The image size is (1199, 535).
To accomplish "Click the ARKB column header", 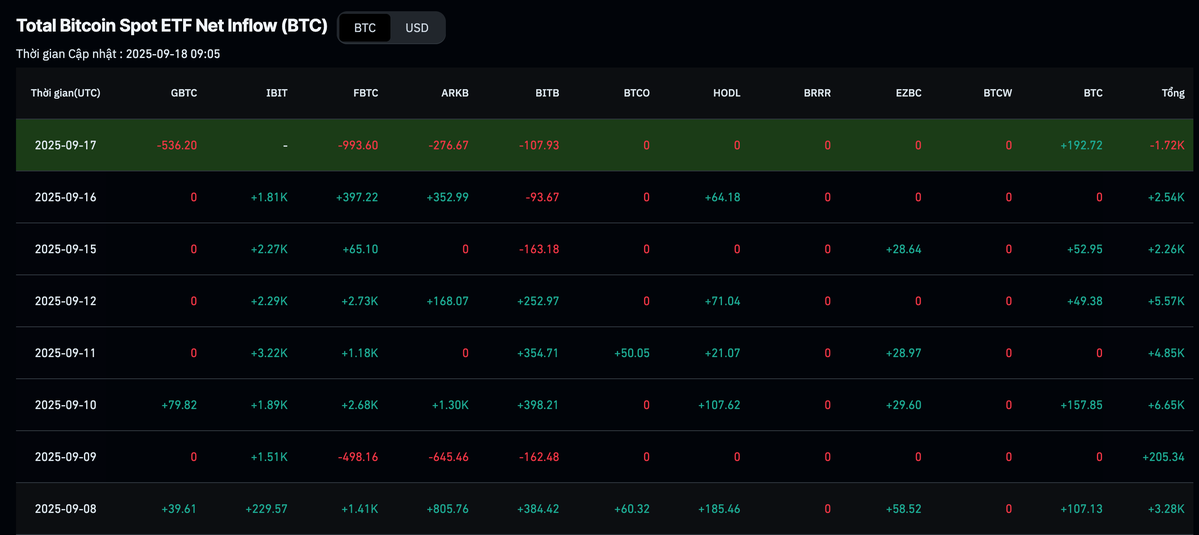I will click(x=454, y=93).
